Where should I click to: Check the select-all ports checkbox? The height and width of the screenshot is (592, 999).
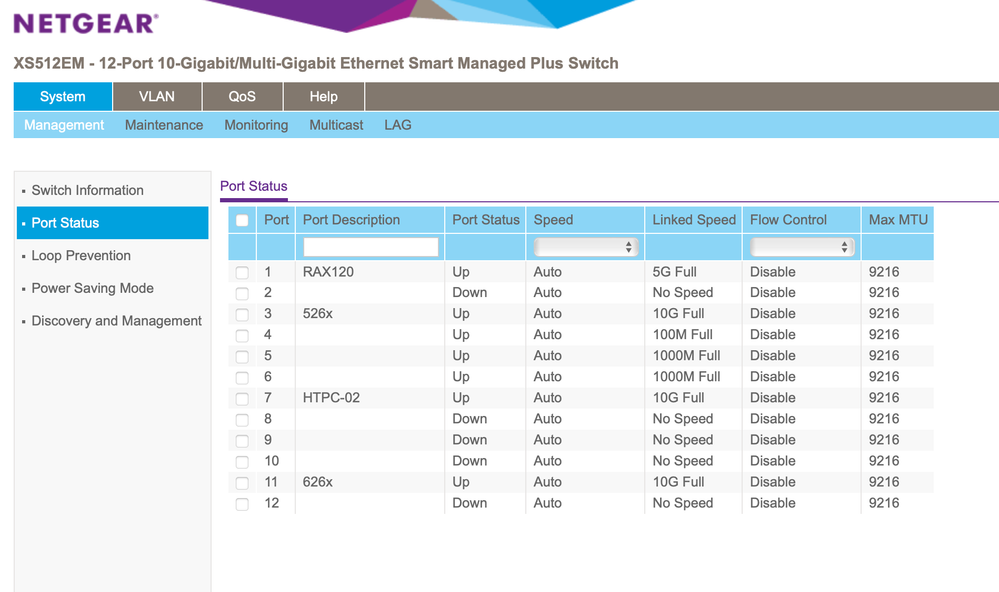pos(242,220)
